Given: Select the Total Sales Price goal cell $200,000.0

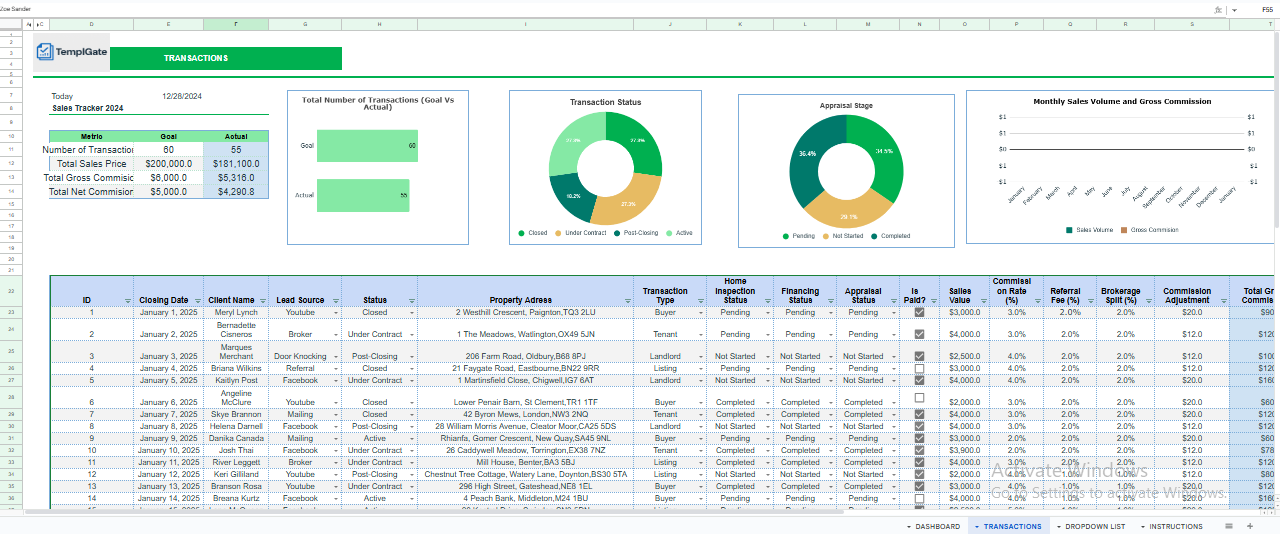Looking at the screenshot, I should [x=168, y=163].
